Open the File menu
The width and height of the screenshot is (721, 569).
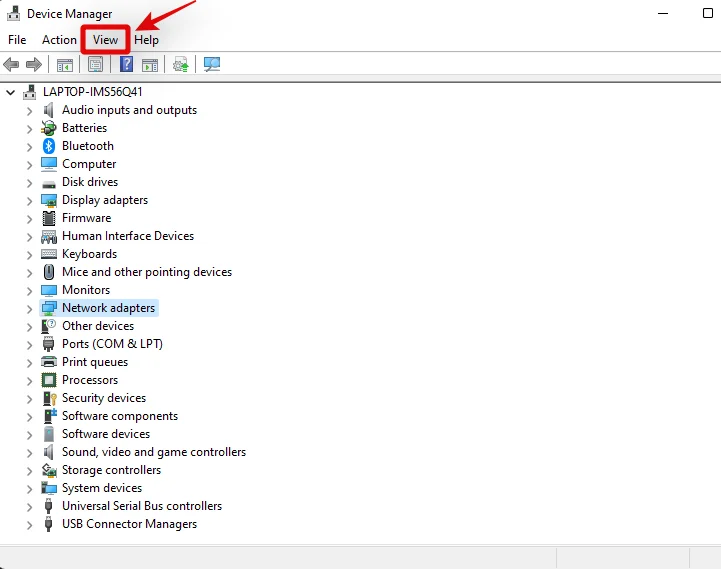click(17, 40)
